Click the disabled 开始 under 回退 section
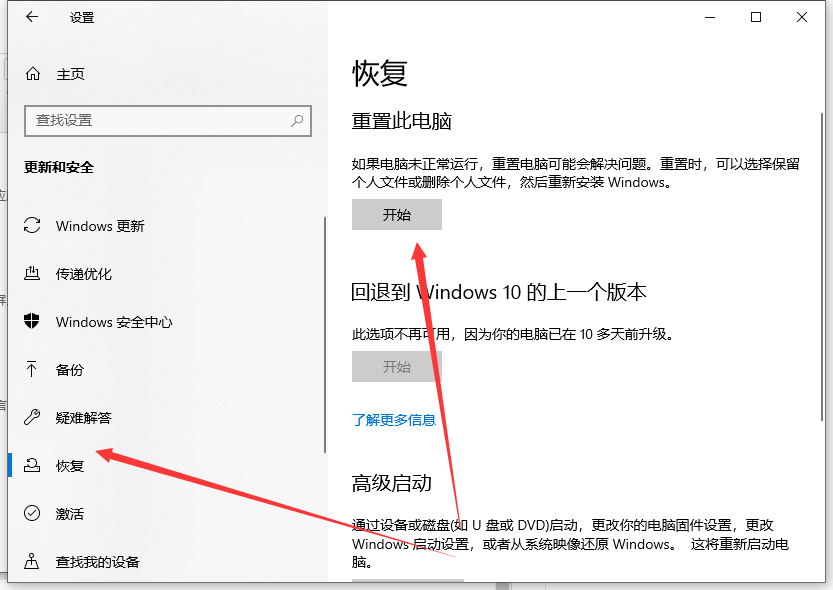Image resolution: width=833 pixels, height=590 pixels. coord(397,367)
